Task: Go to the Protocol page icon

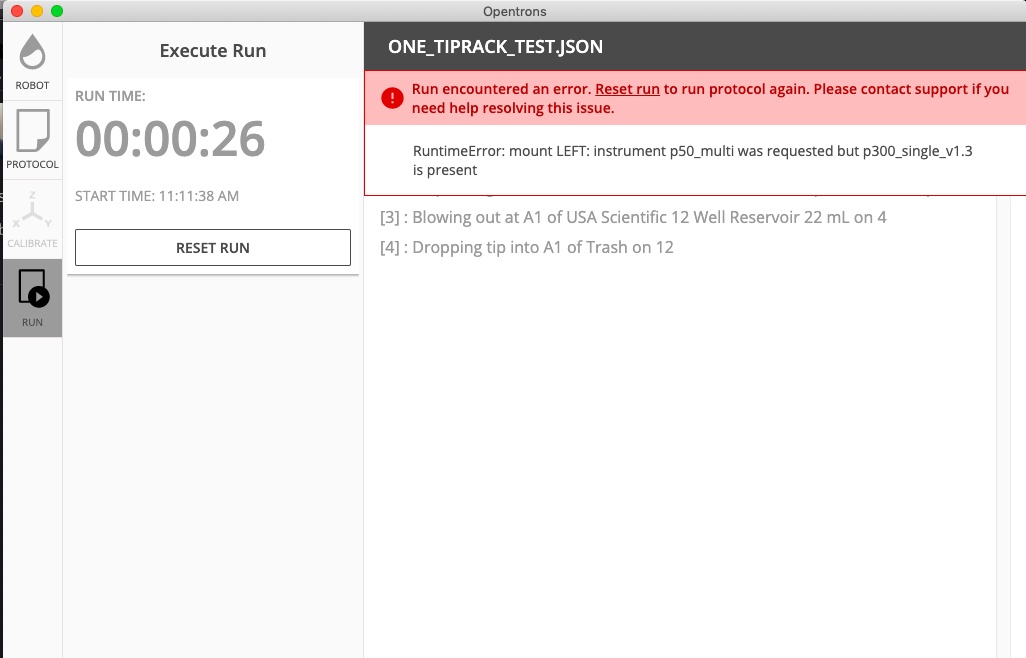Action: 32,131
